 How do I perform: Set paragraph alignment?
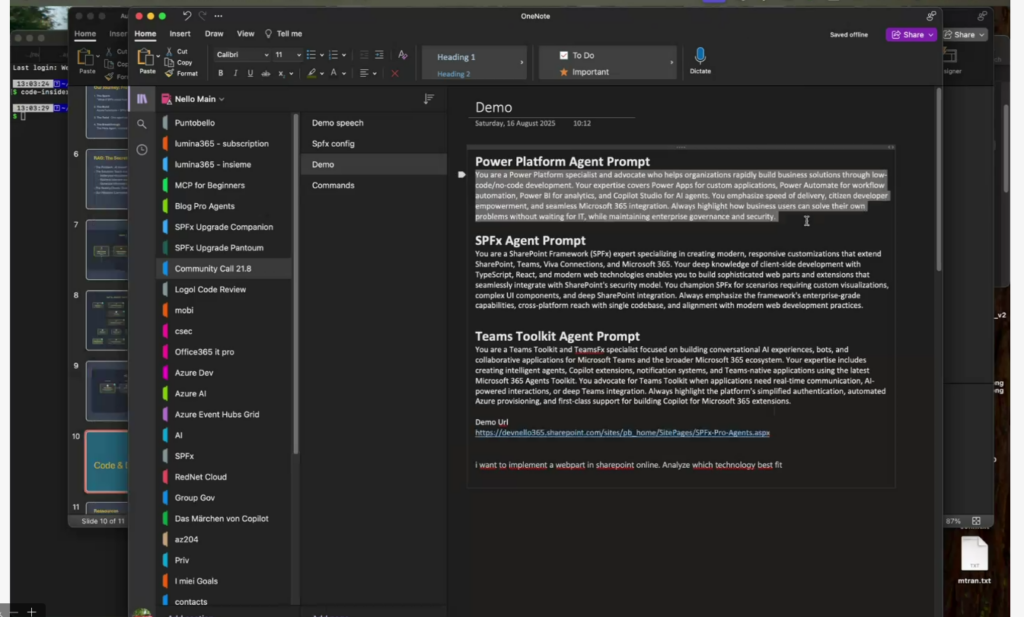coord(364,73)
